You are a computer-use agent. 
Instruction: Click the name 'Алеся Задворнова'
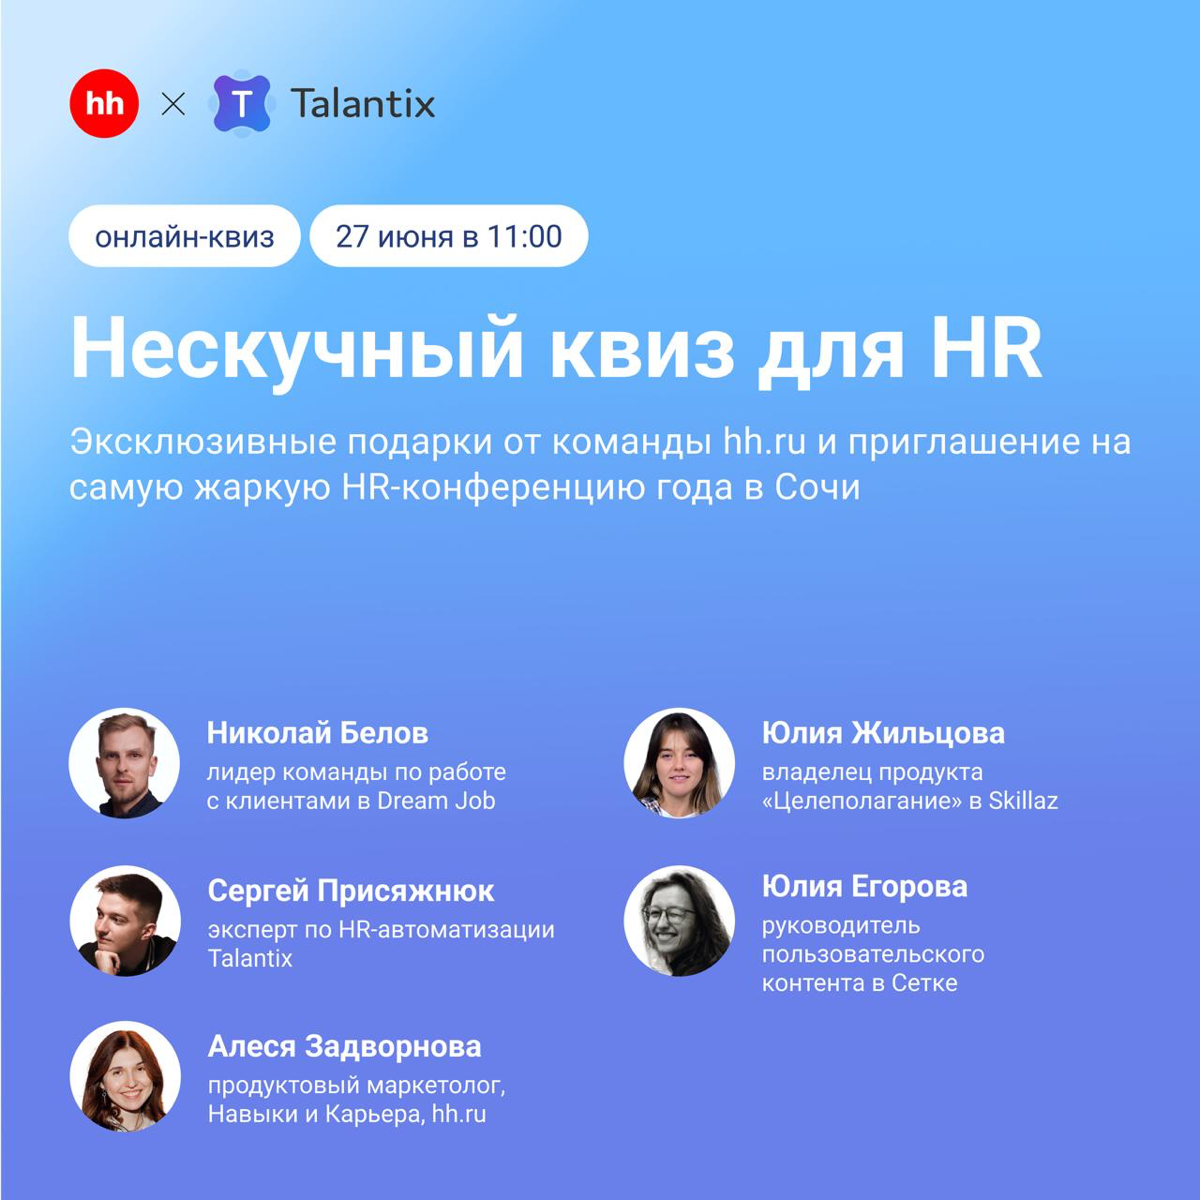tap(345, 1047)
